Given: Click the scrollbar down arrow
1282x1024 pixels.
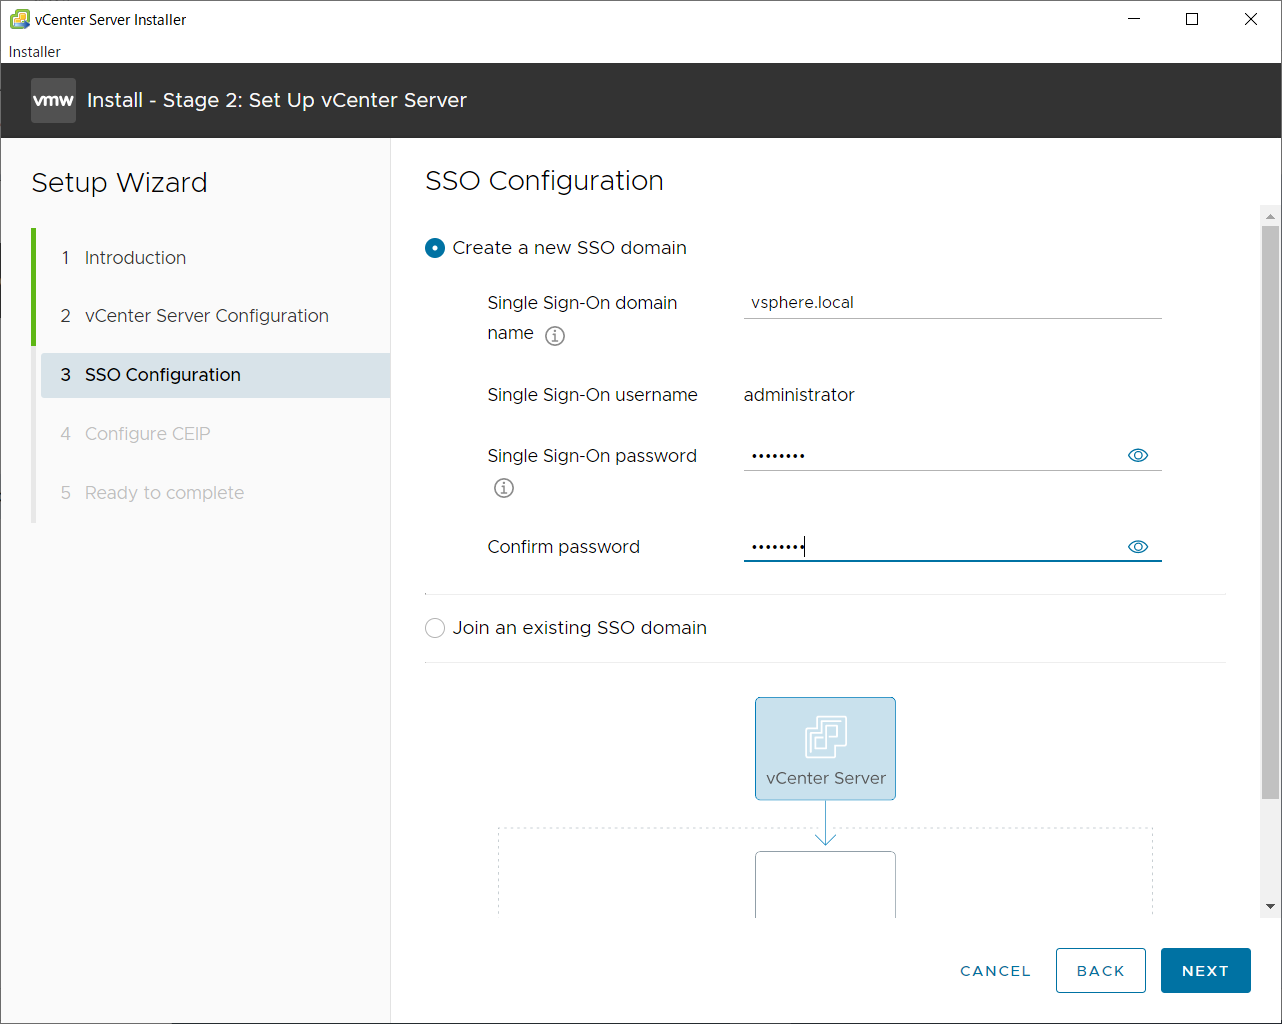Looking at the screenshot, I should (1270, 907).
